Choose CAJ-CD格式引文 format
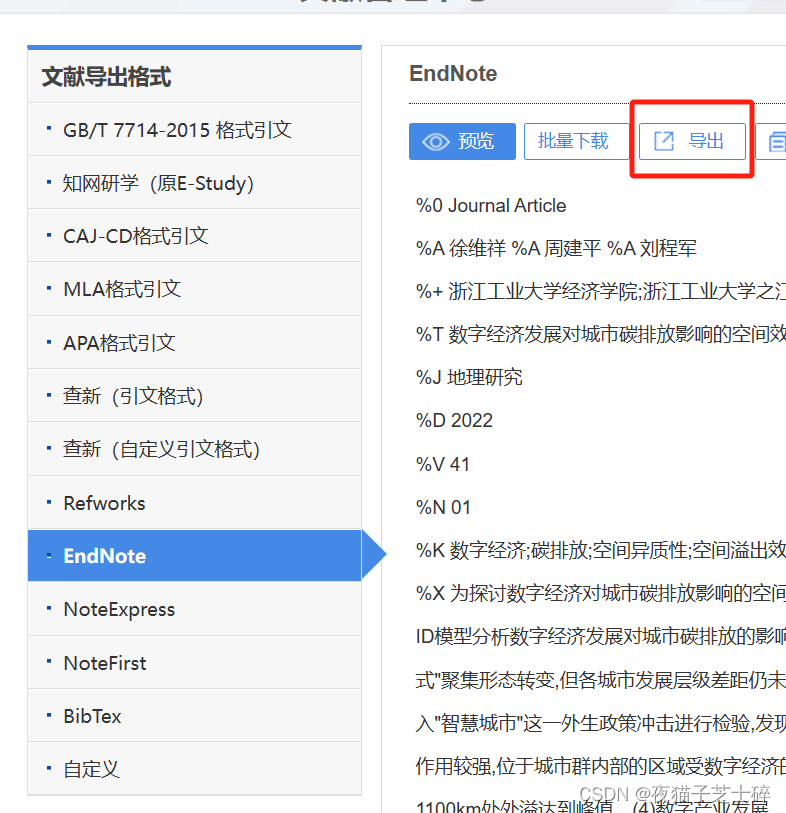 194,236
